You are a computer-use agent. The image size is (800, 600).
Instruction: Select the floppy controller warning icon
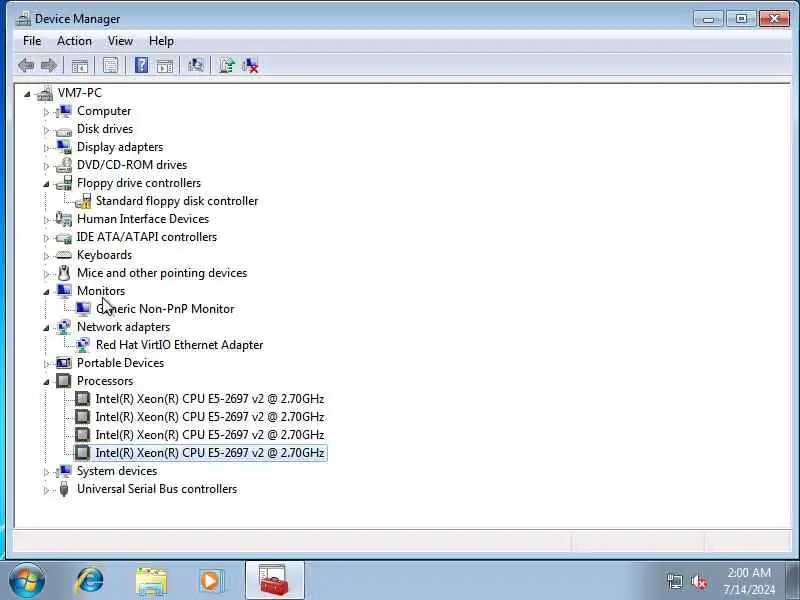point(83,201)
